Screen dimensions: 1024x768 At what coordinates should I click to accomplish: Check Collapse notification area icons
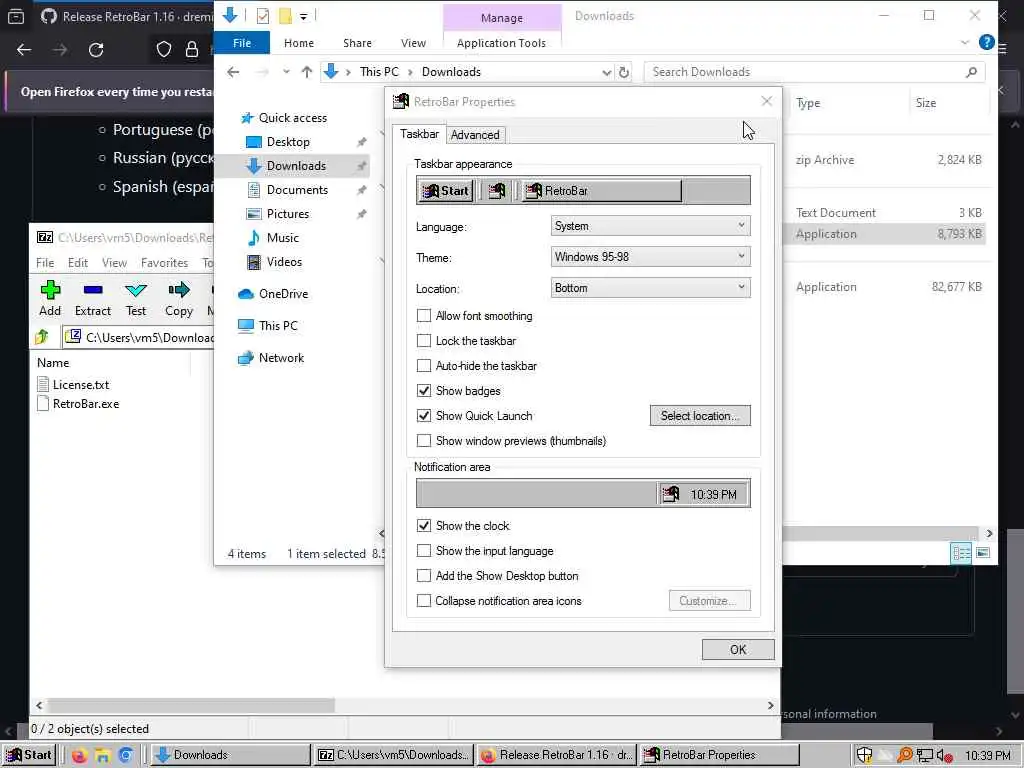(424, 600)
